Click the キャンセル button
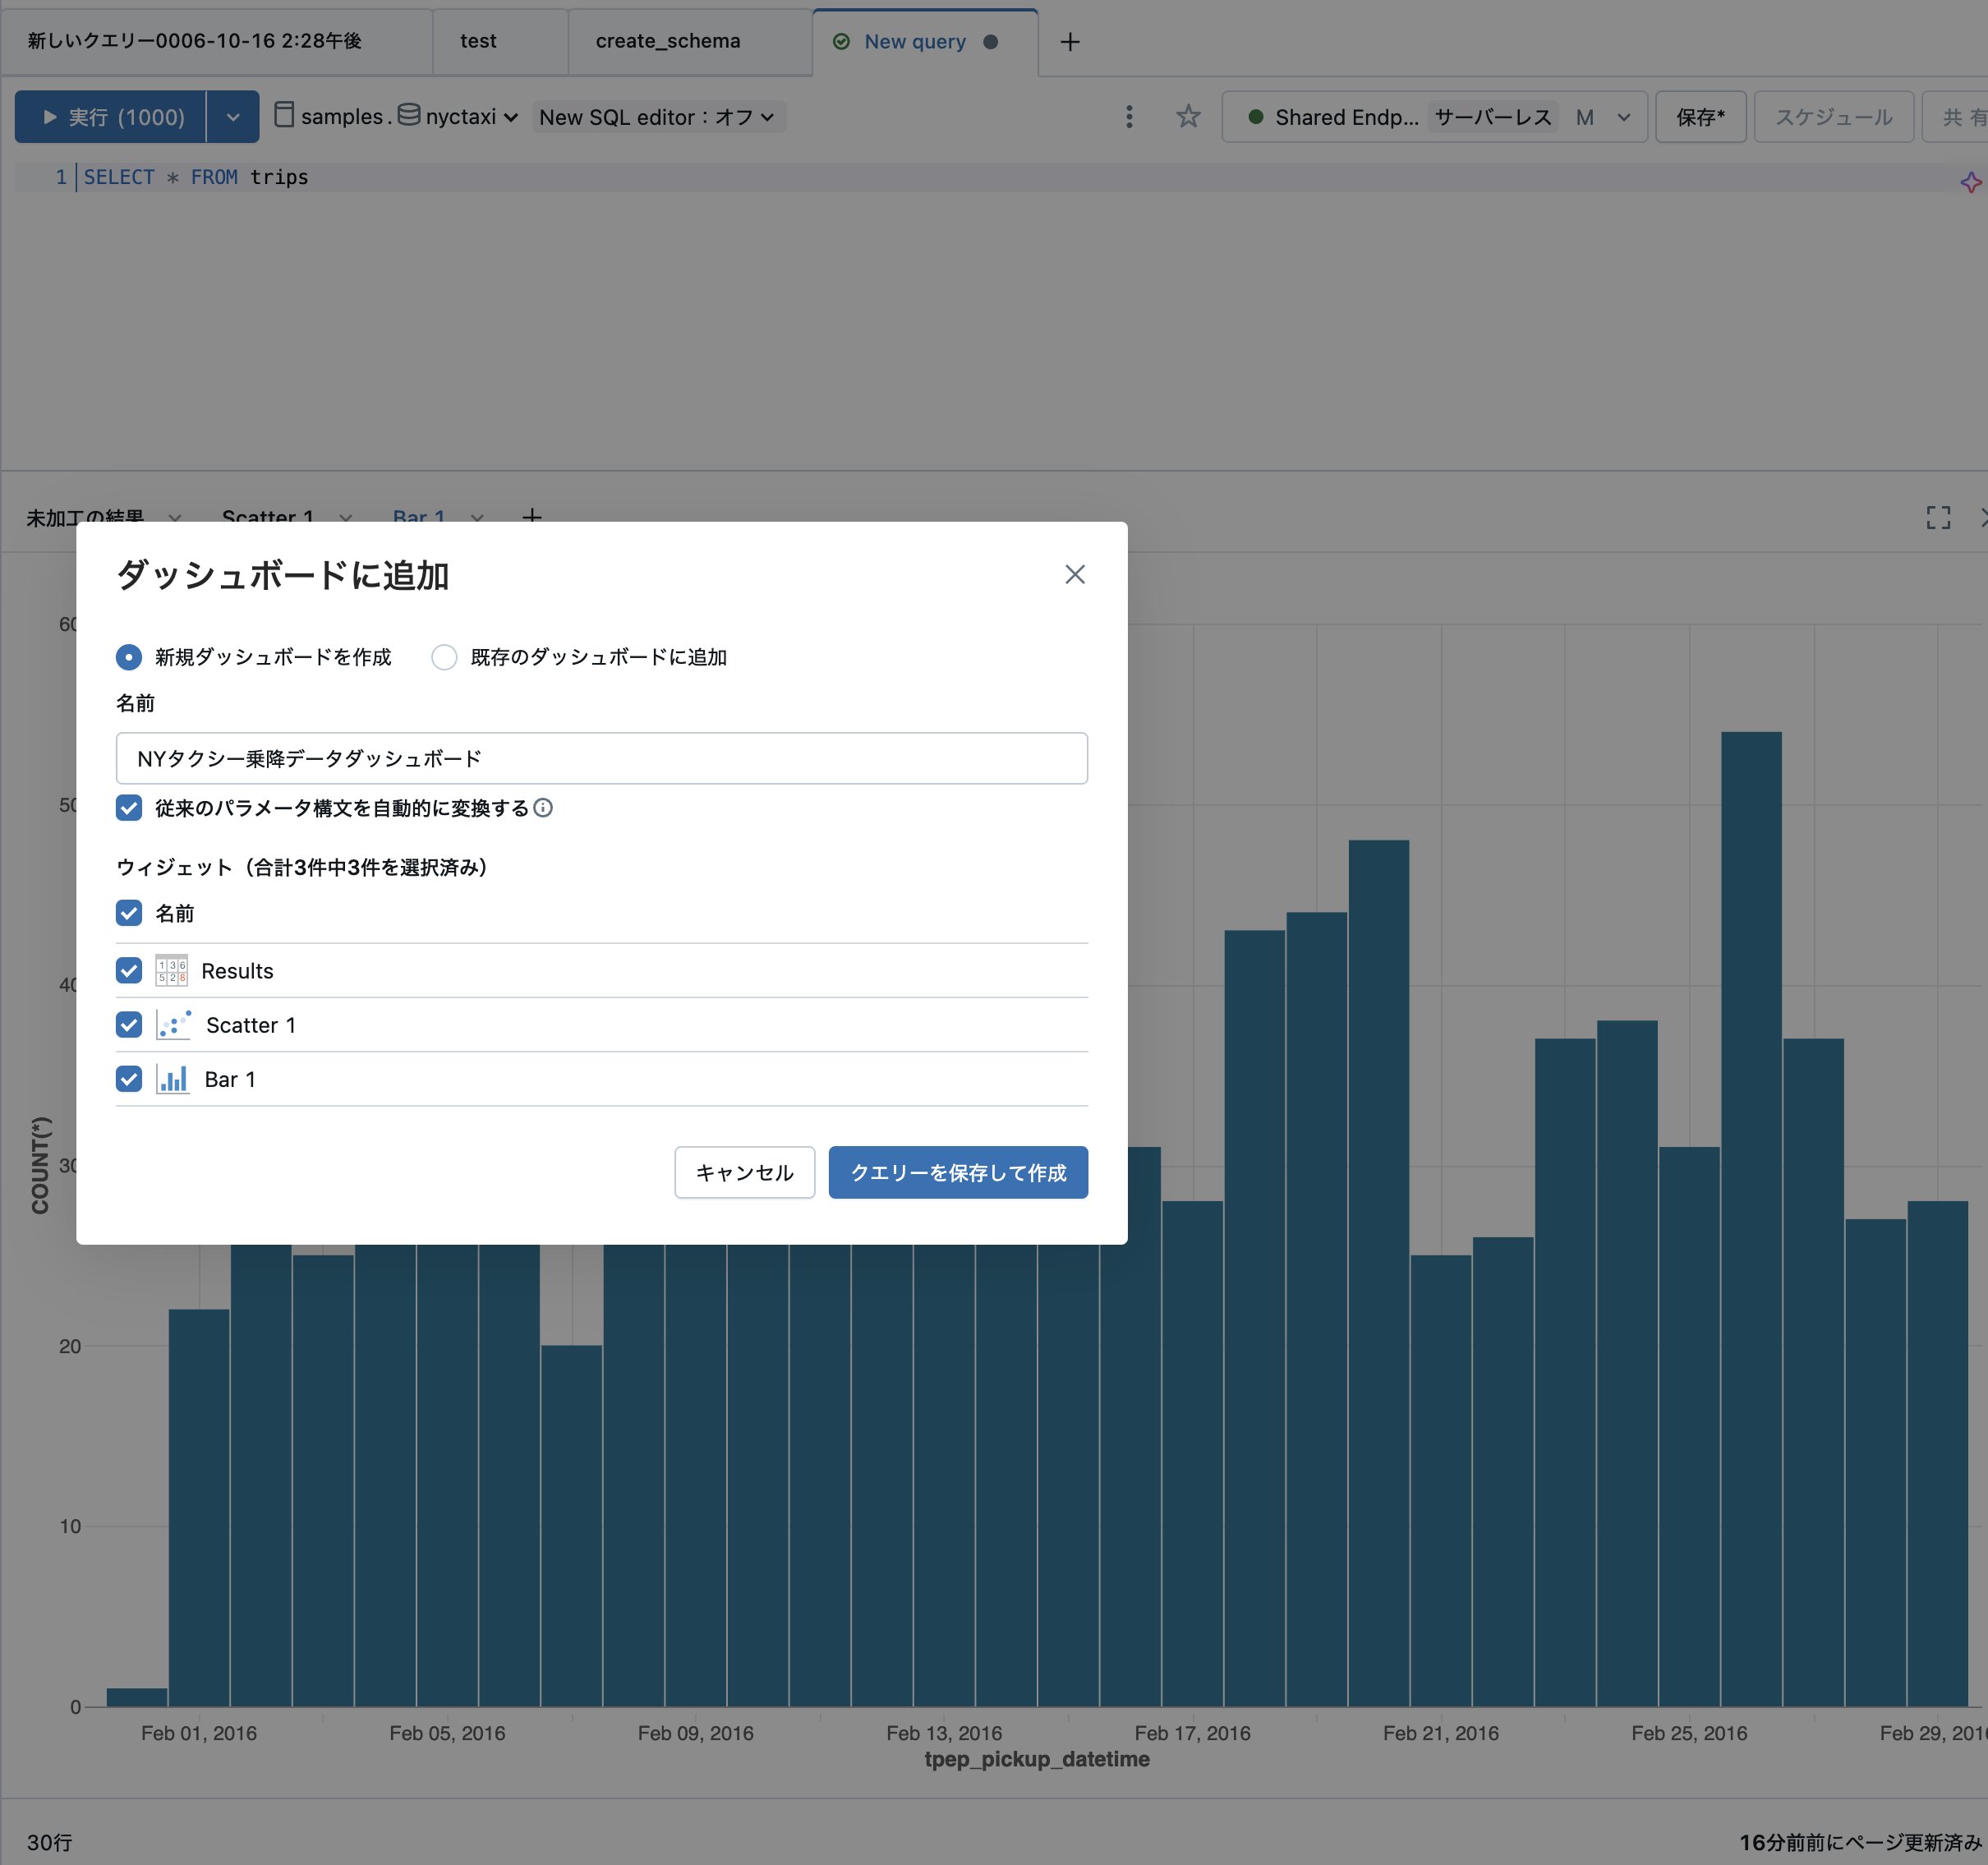The image size is (1988, 1865). click(x=744, y=1172)
